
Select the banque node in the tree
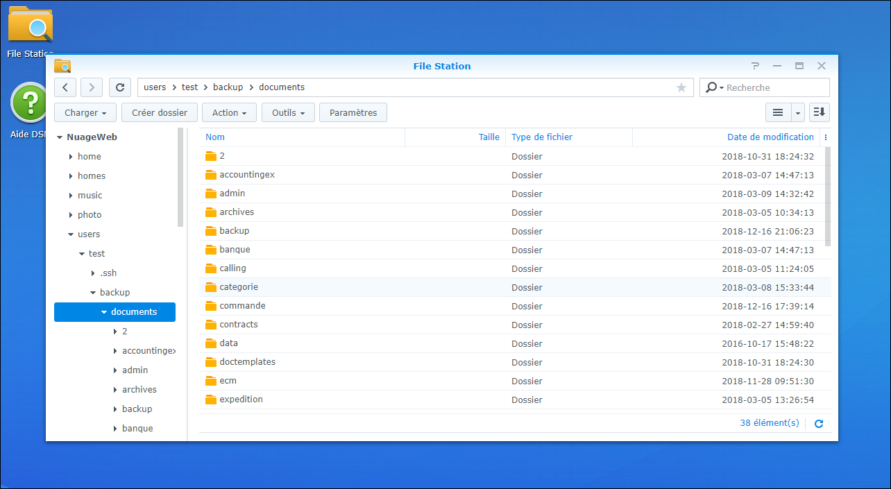[138, 428]
